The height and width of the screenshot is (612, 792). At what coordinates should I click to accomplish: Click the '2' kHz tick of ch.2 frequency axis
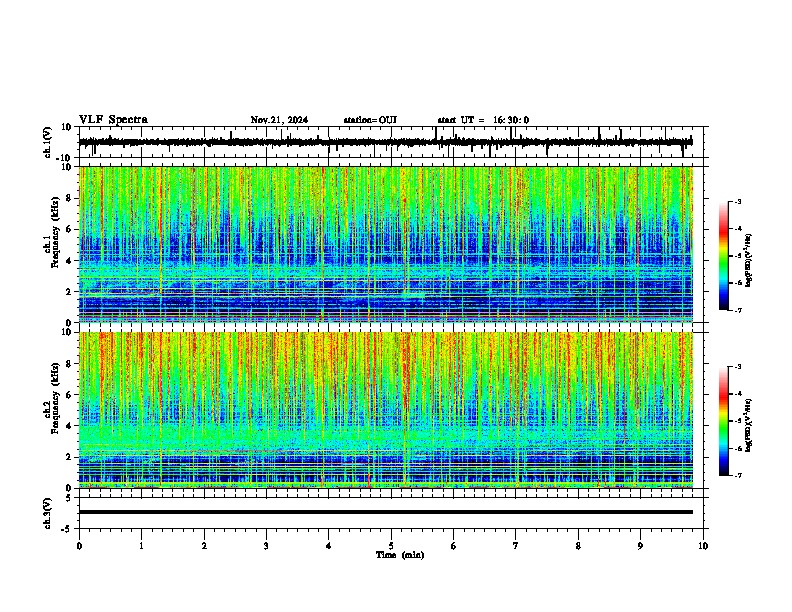coord(69,457)
